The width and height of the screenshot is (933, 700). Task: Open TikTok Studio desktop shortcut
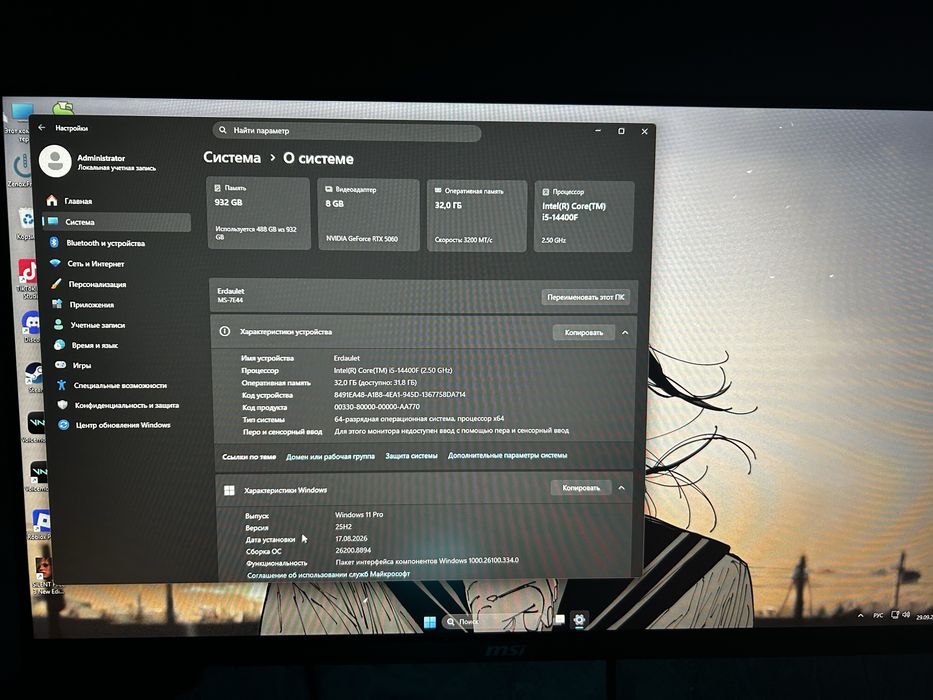[28, 278]
